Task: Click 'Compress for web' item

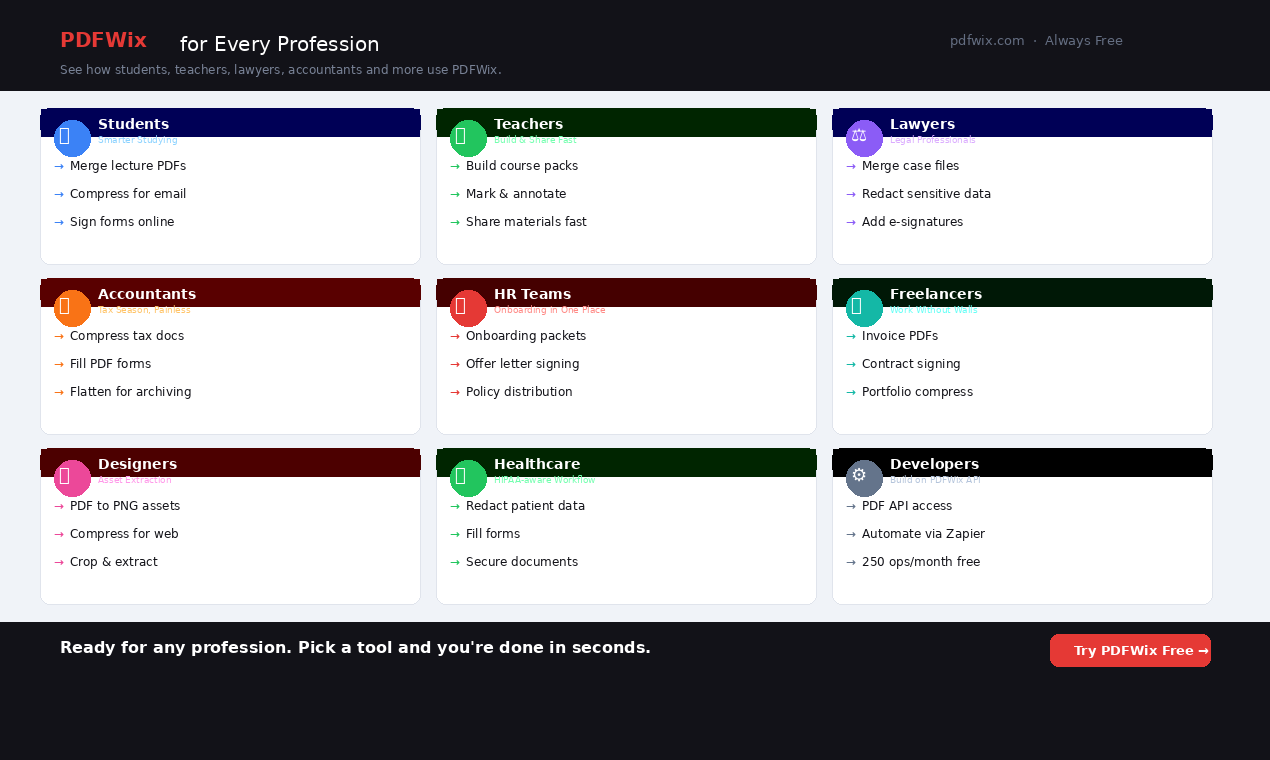Action: point(124,534)
